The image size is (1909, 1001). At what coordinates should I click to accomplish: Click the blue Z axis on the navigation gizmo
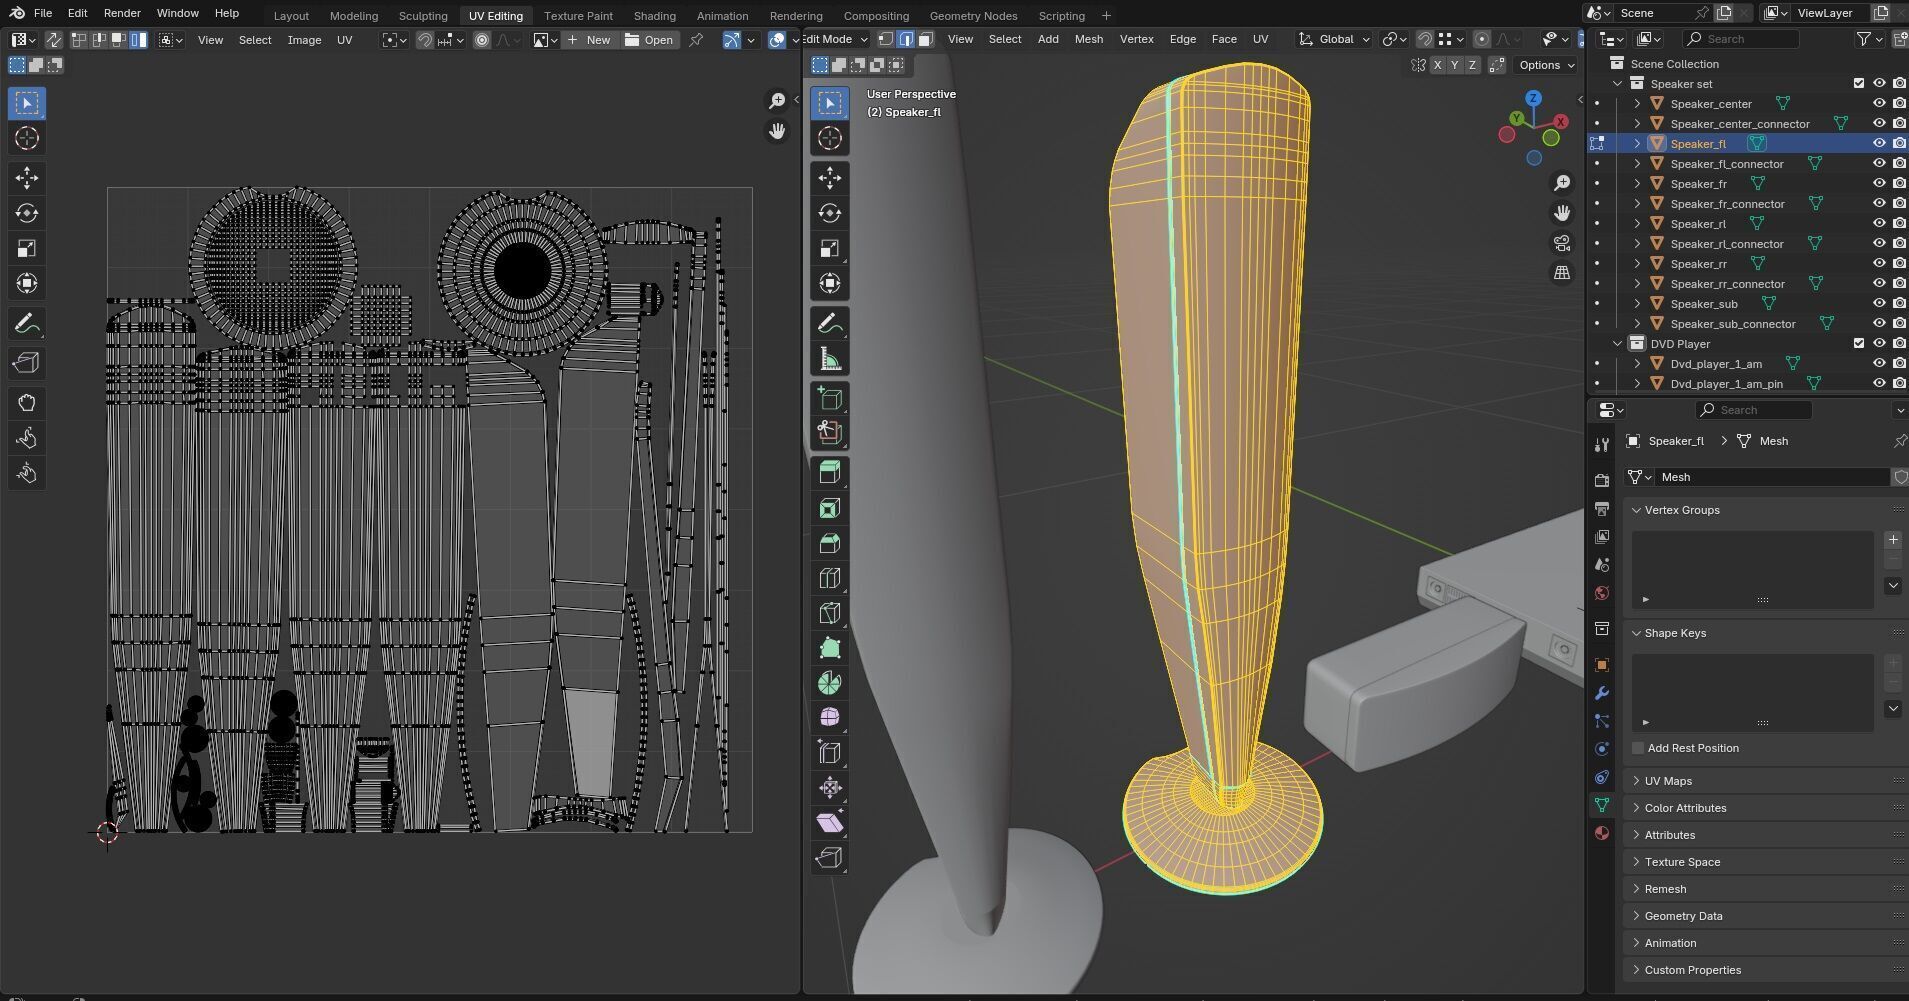click(x=1533, y=98)
